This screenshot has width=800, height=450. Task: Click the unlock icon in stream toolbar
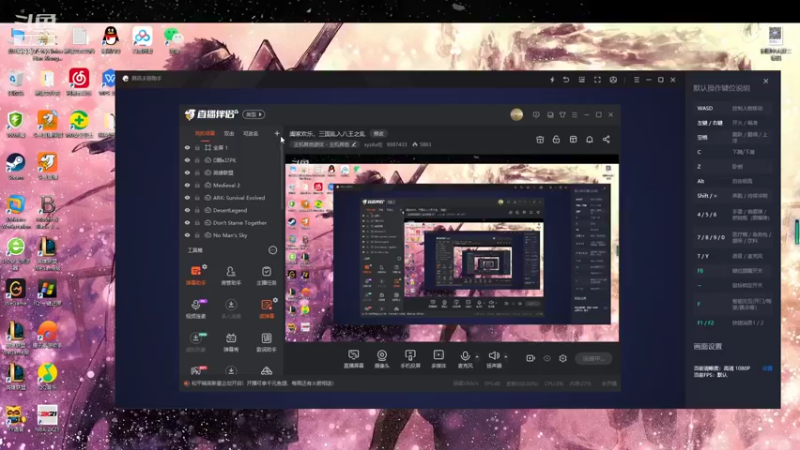[556, 139]
